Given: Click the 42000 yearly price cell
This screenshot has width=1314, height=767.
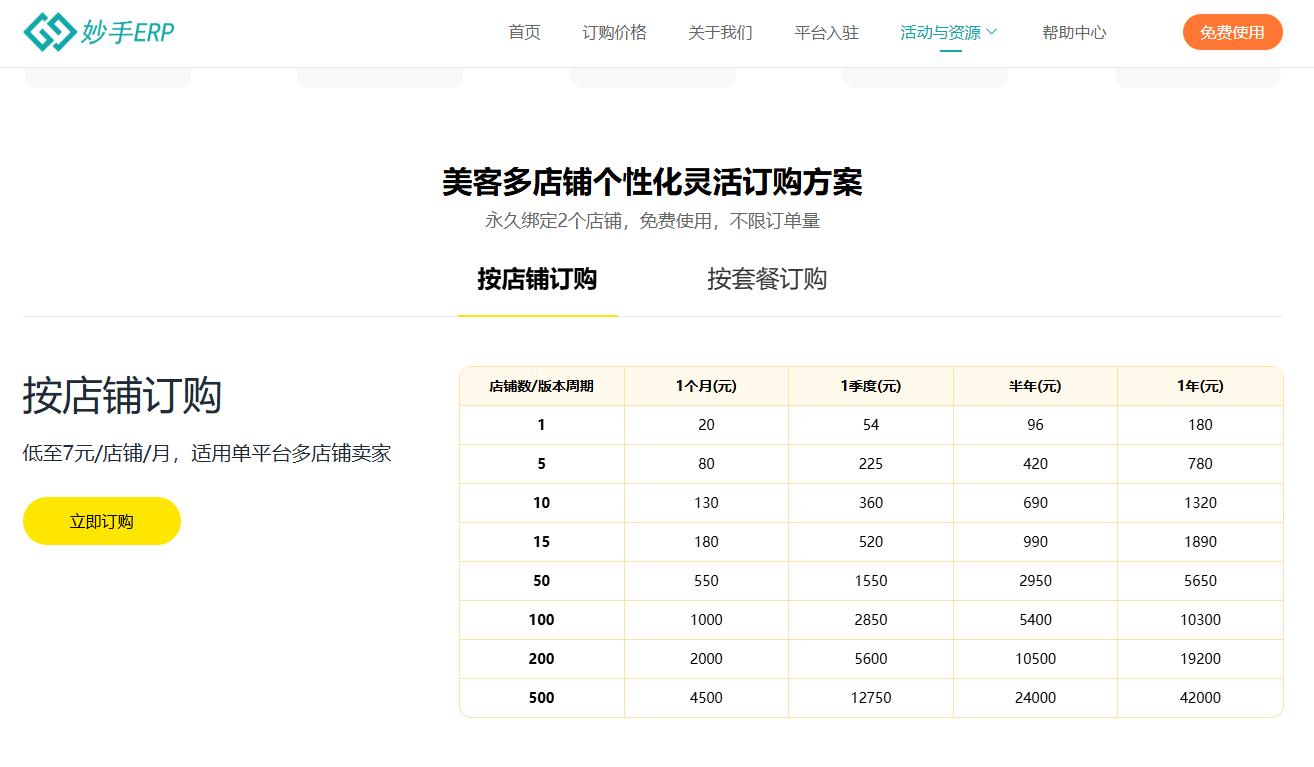Looking at the screenshot, I should (x=1200, y=698).
